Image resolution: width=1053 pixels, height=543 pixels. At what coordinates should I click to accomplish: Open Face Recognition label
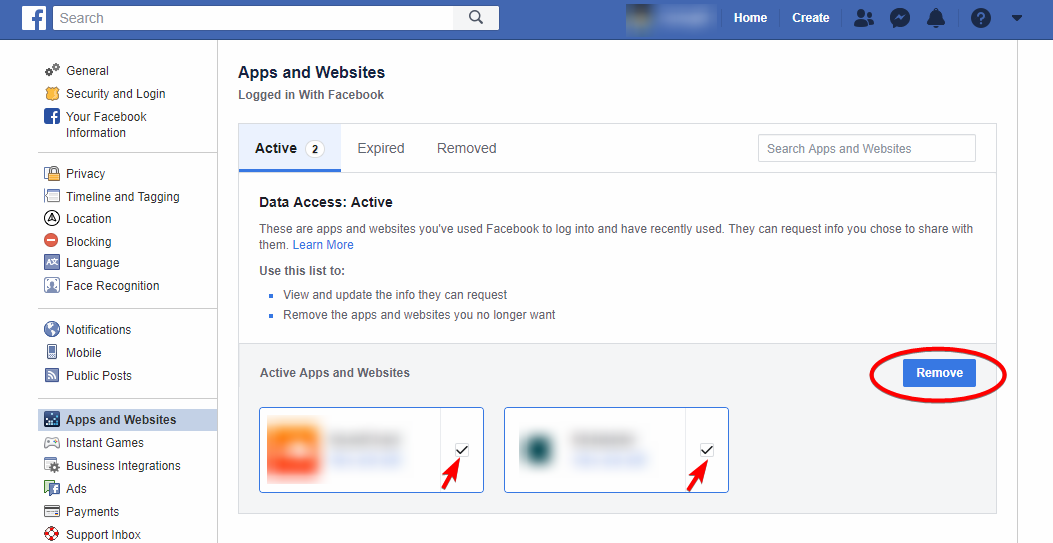[113, 285]
